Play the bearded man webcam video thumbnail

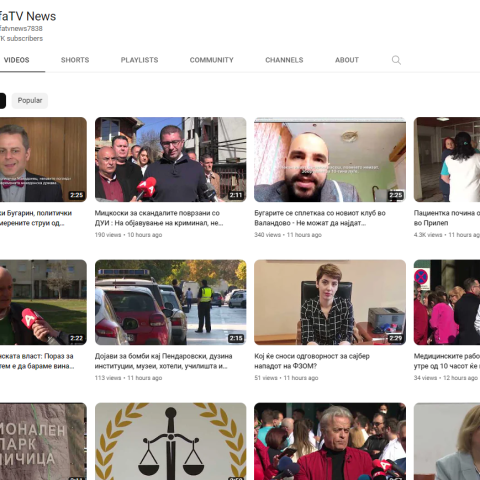[x=330, y=159]
